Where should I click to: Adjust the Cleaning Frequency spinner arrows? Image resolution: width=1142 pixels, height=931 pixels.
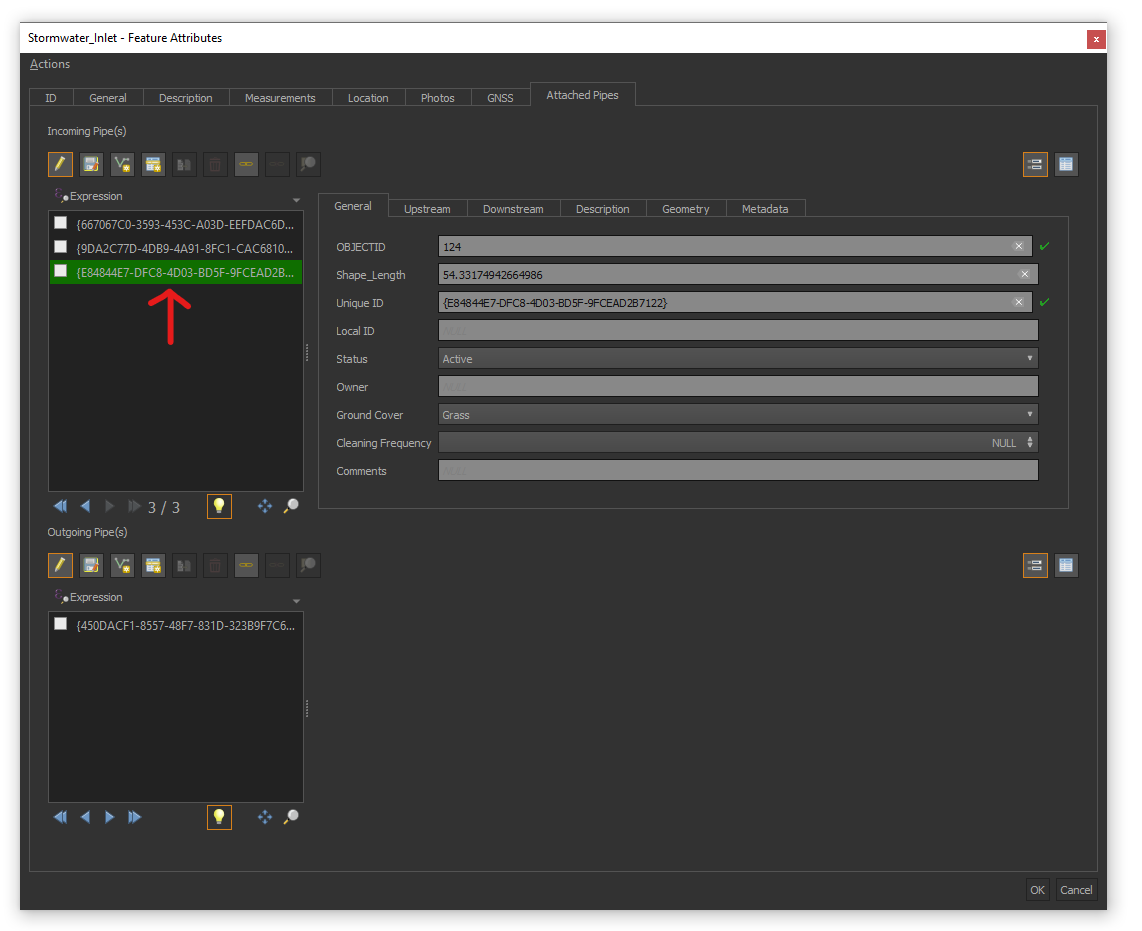point(1030,442)
